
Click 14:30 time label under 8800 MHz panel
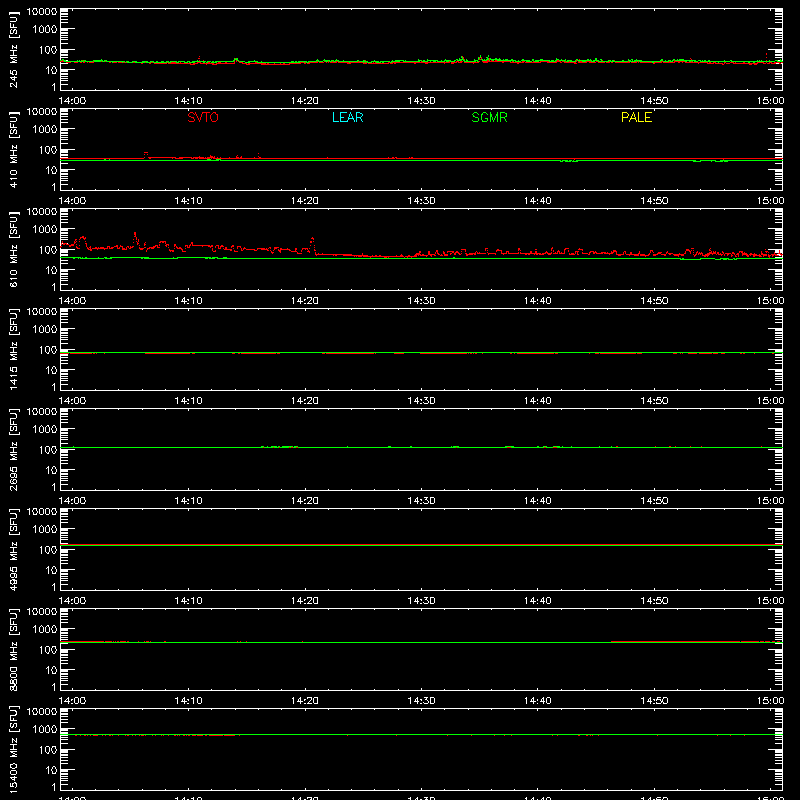pyautogui.click(x=421, y=701)
